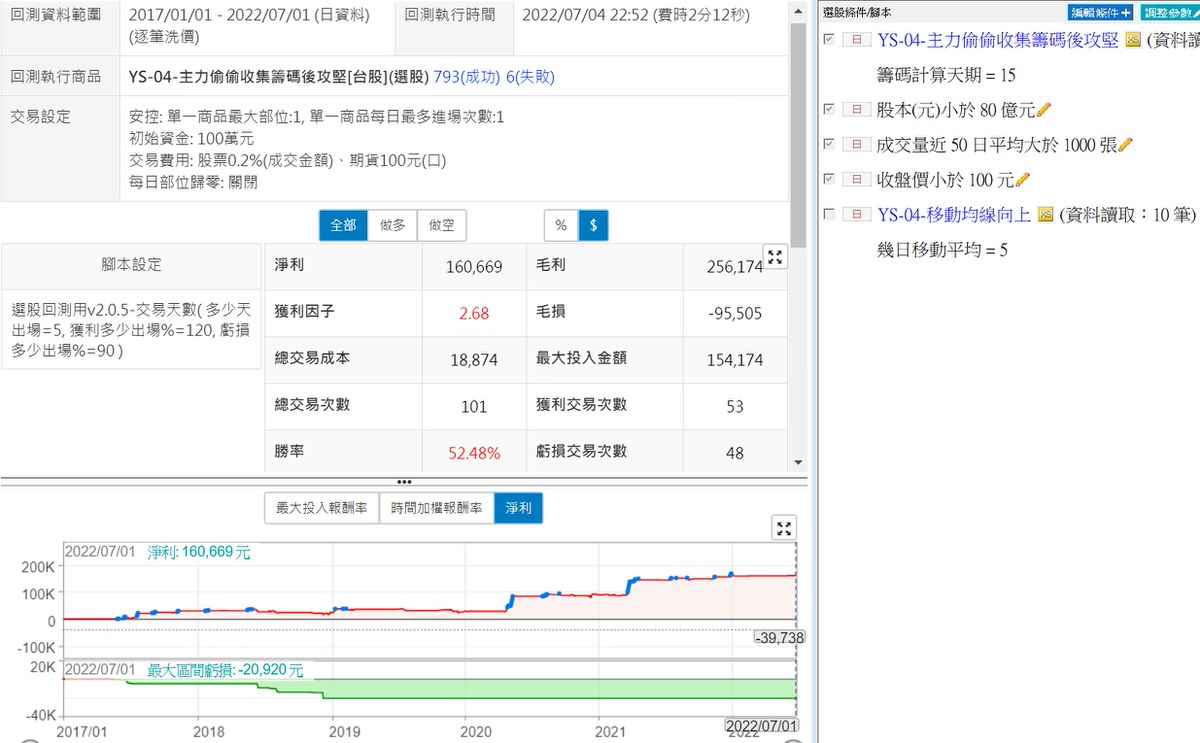This screenshot has width=1200, height=743.
Task: Open XS script icon for YS-04-移動均線向上
Action: pos(1046,215)
